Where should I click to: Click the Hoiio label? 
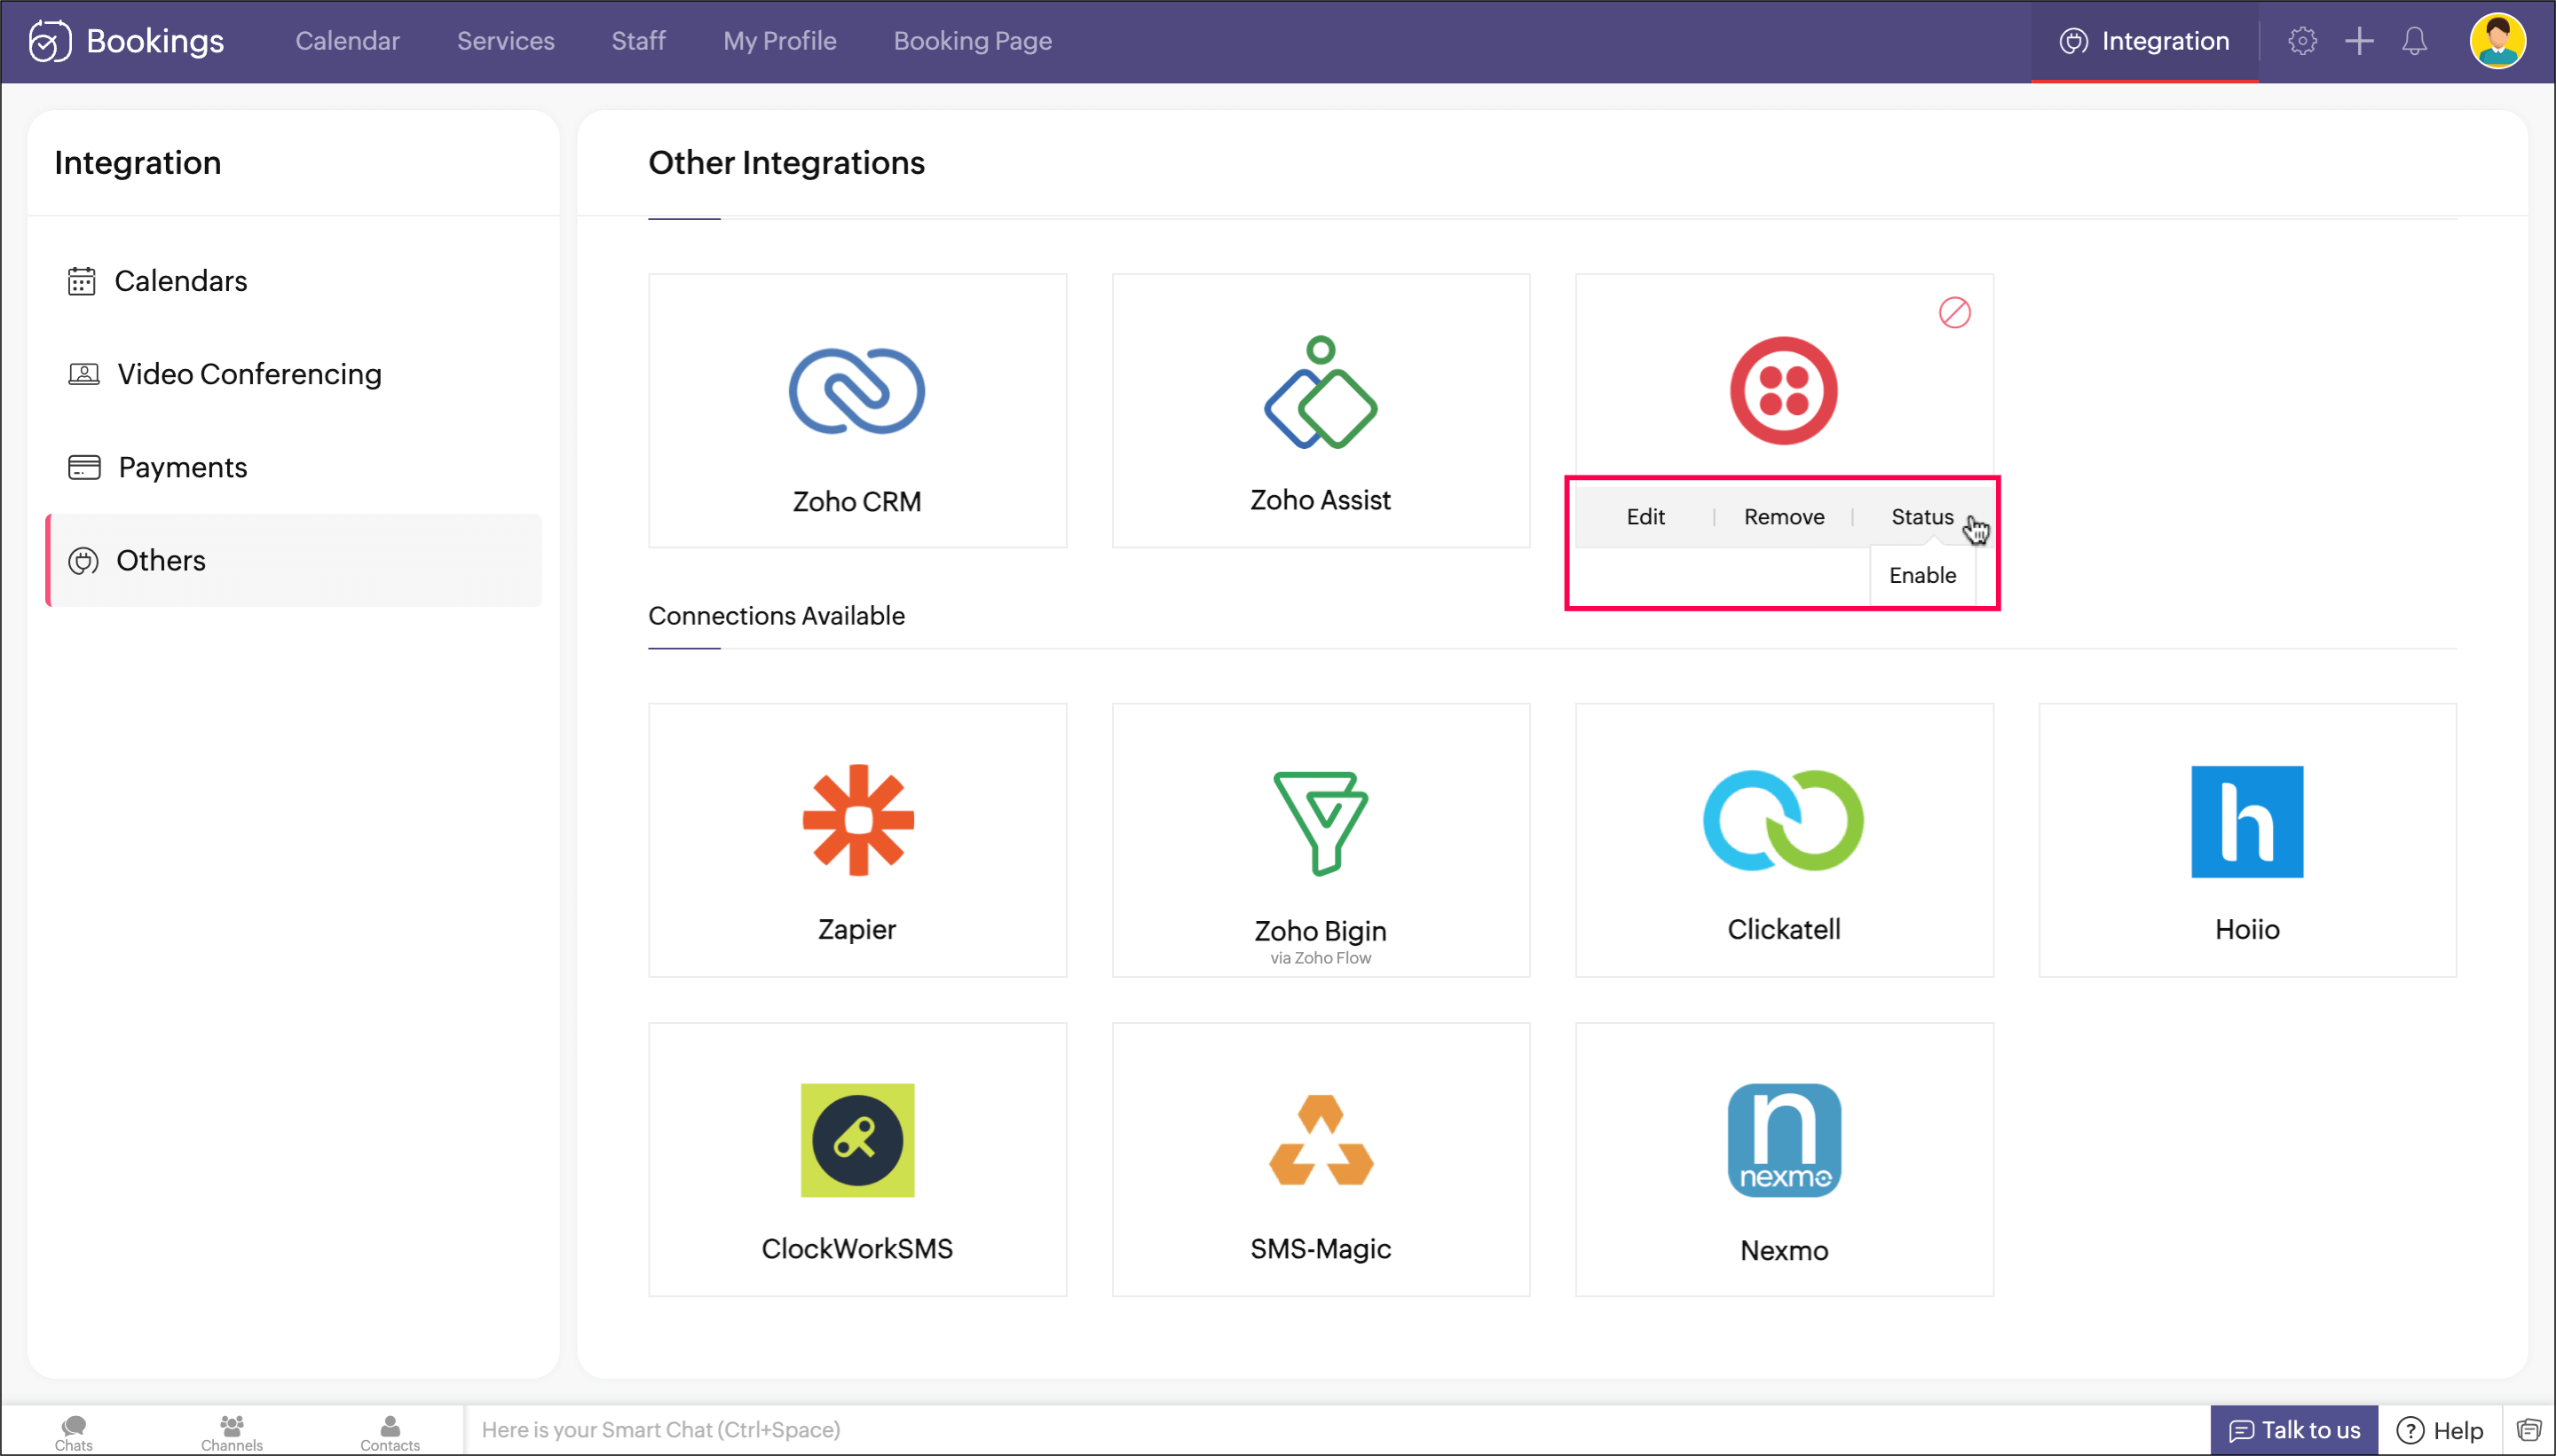click(2247, 929)
